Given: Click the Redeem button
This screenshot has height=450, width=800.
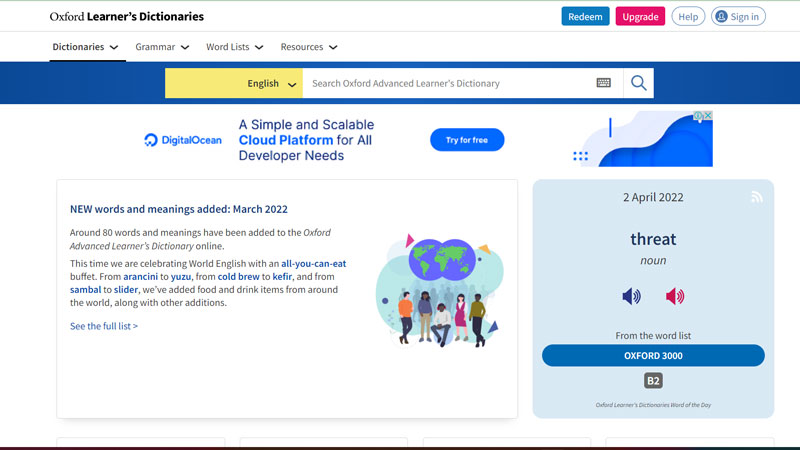Looking at the screenshot, I should coord(585,16).
